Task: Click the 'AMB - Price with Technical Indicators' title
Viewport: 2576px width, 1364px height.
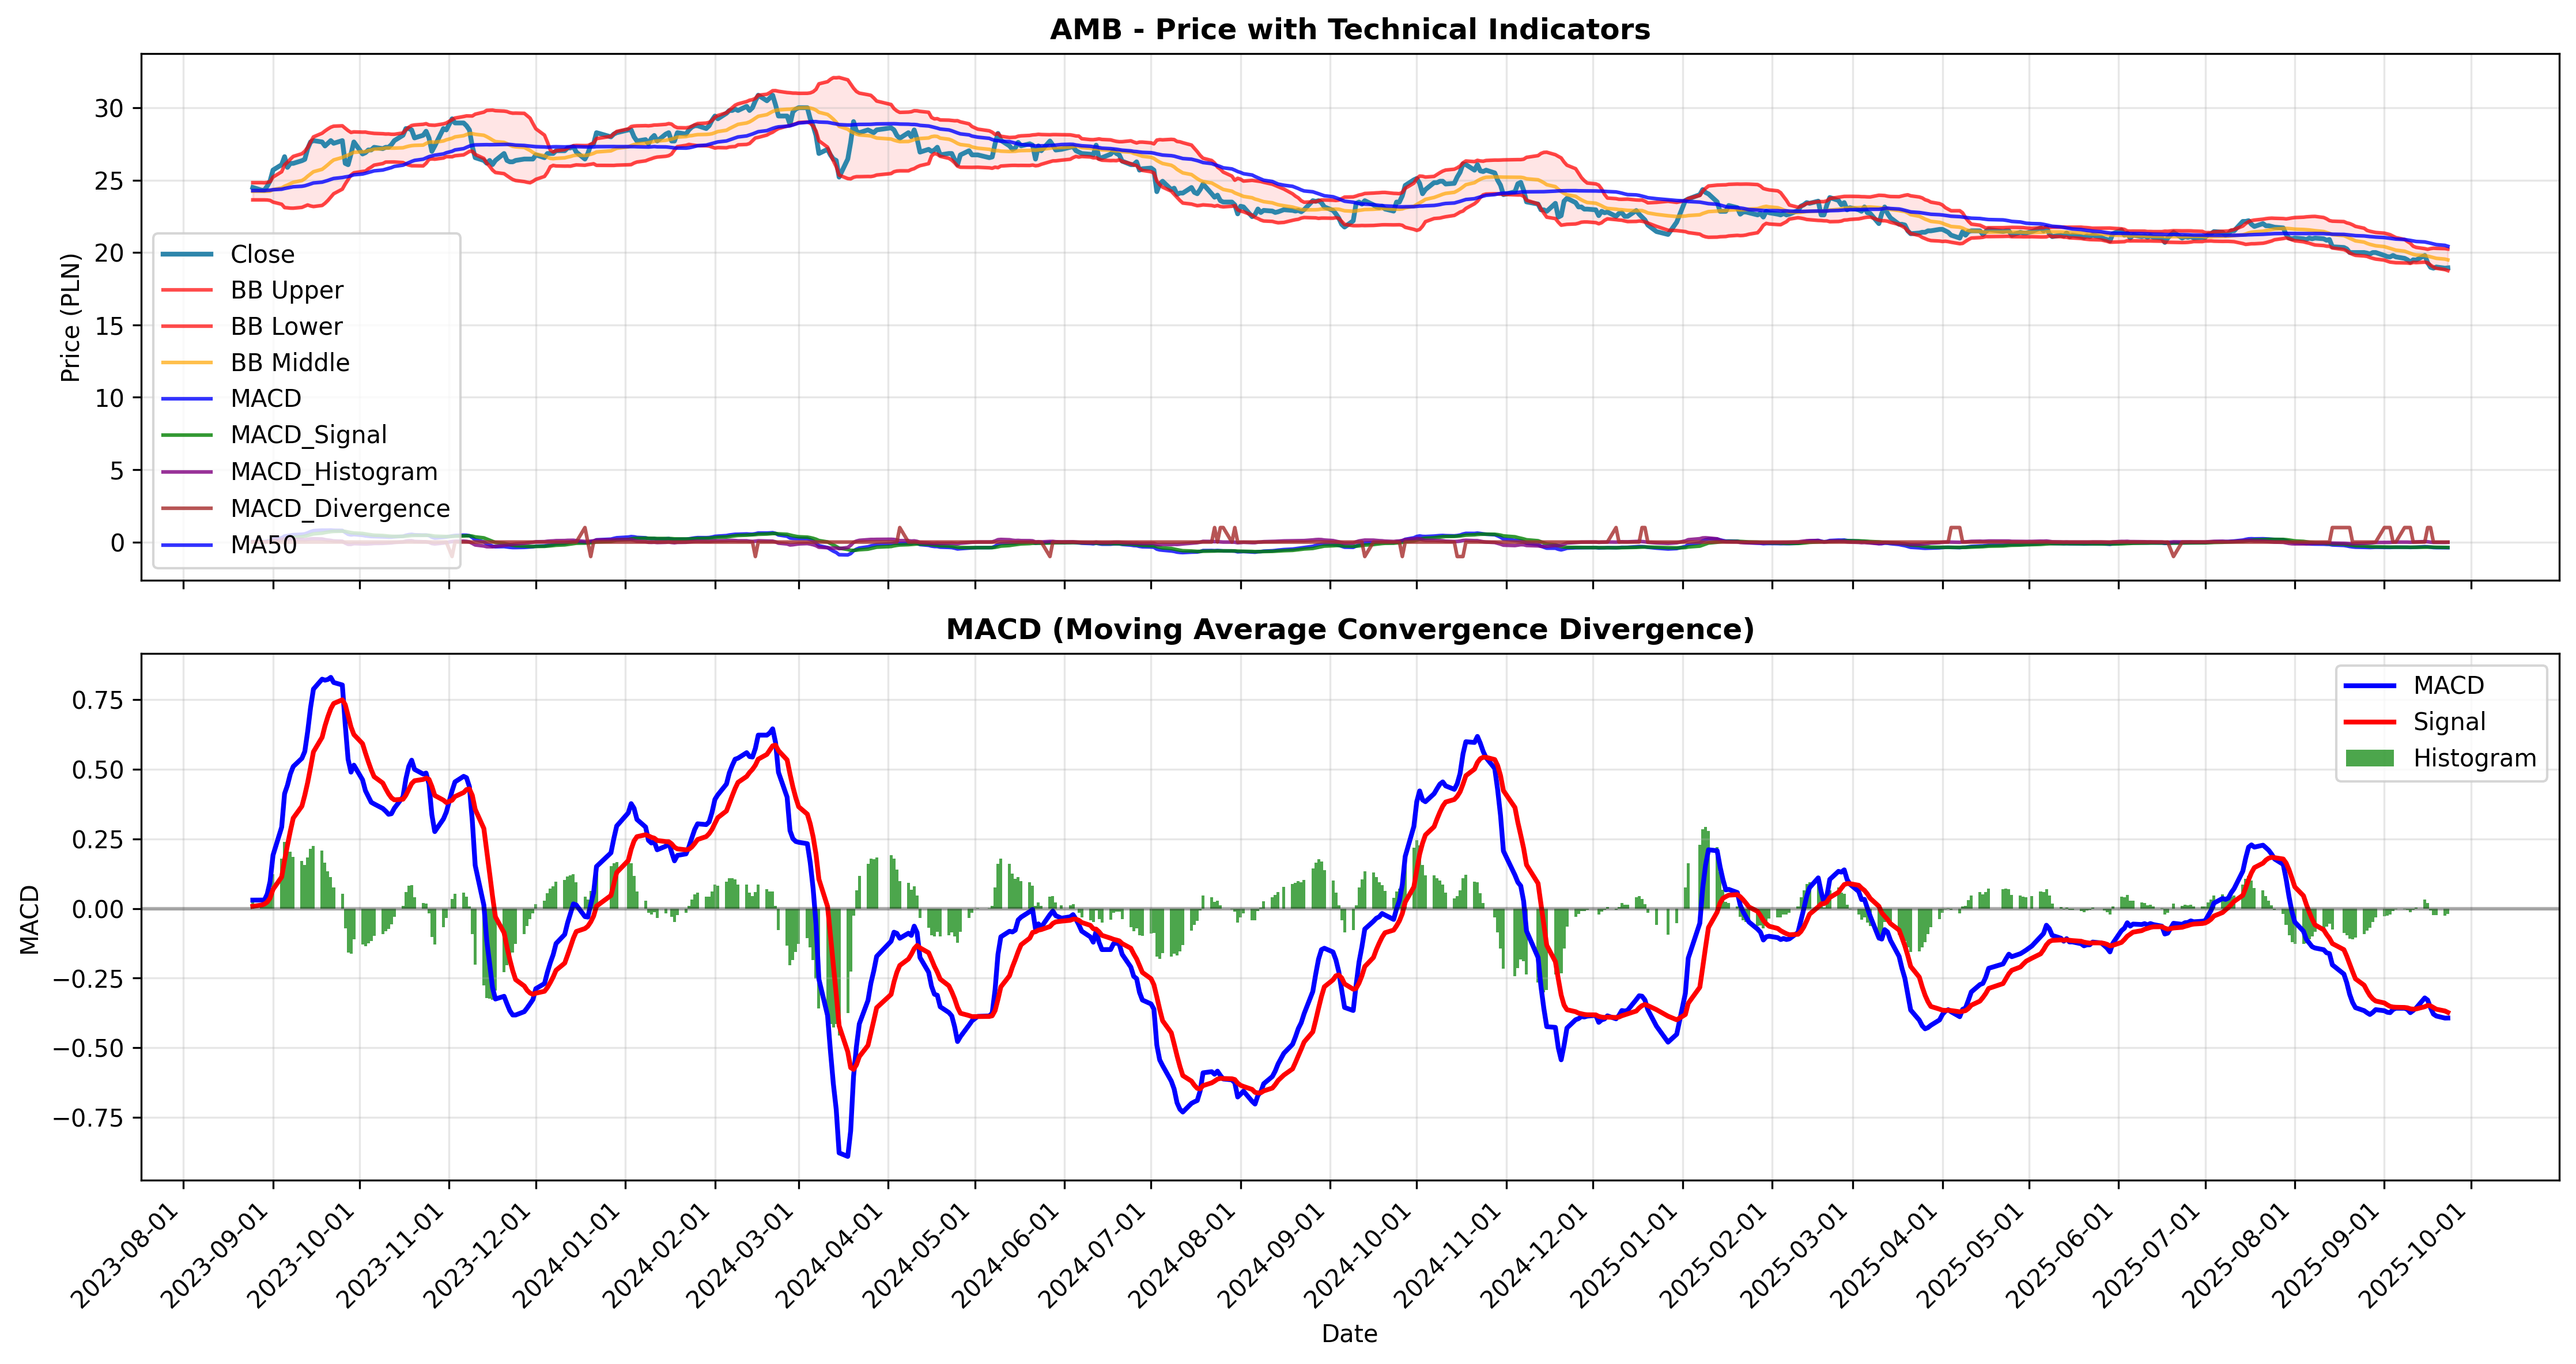Action: tap(1350, 29)
